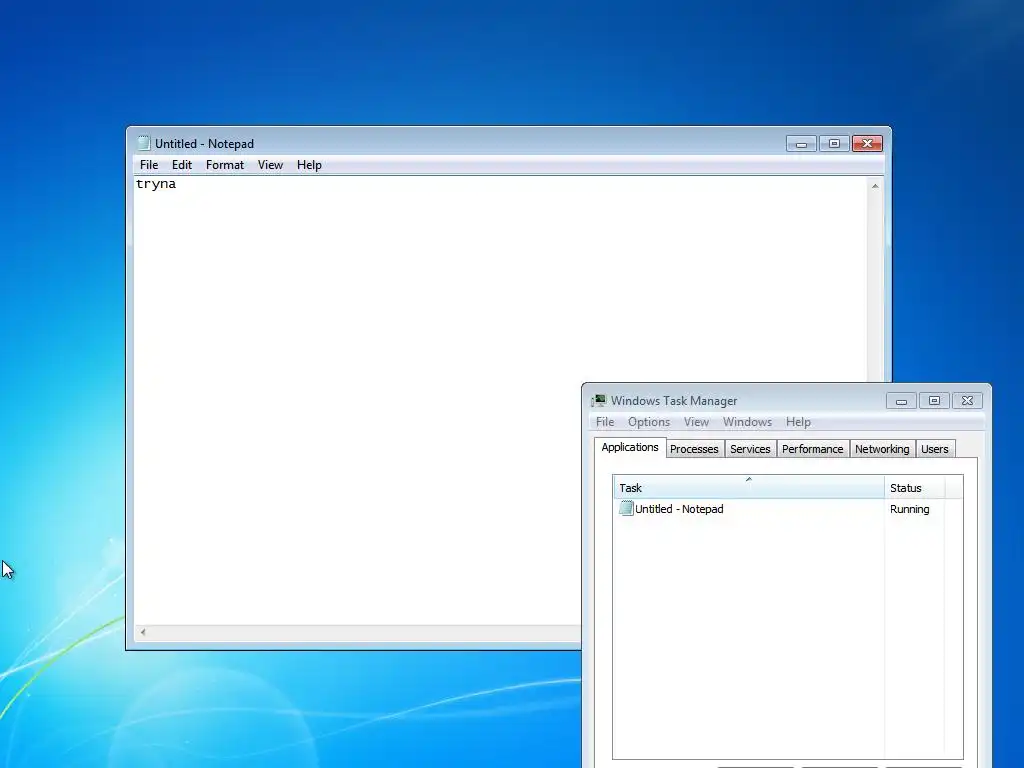Close the Windows Task Manager window

pyautogui.click(x=967, y=400)
